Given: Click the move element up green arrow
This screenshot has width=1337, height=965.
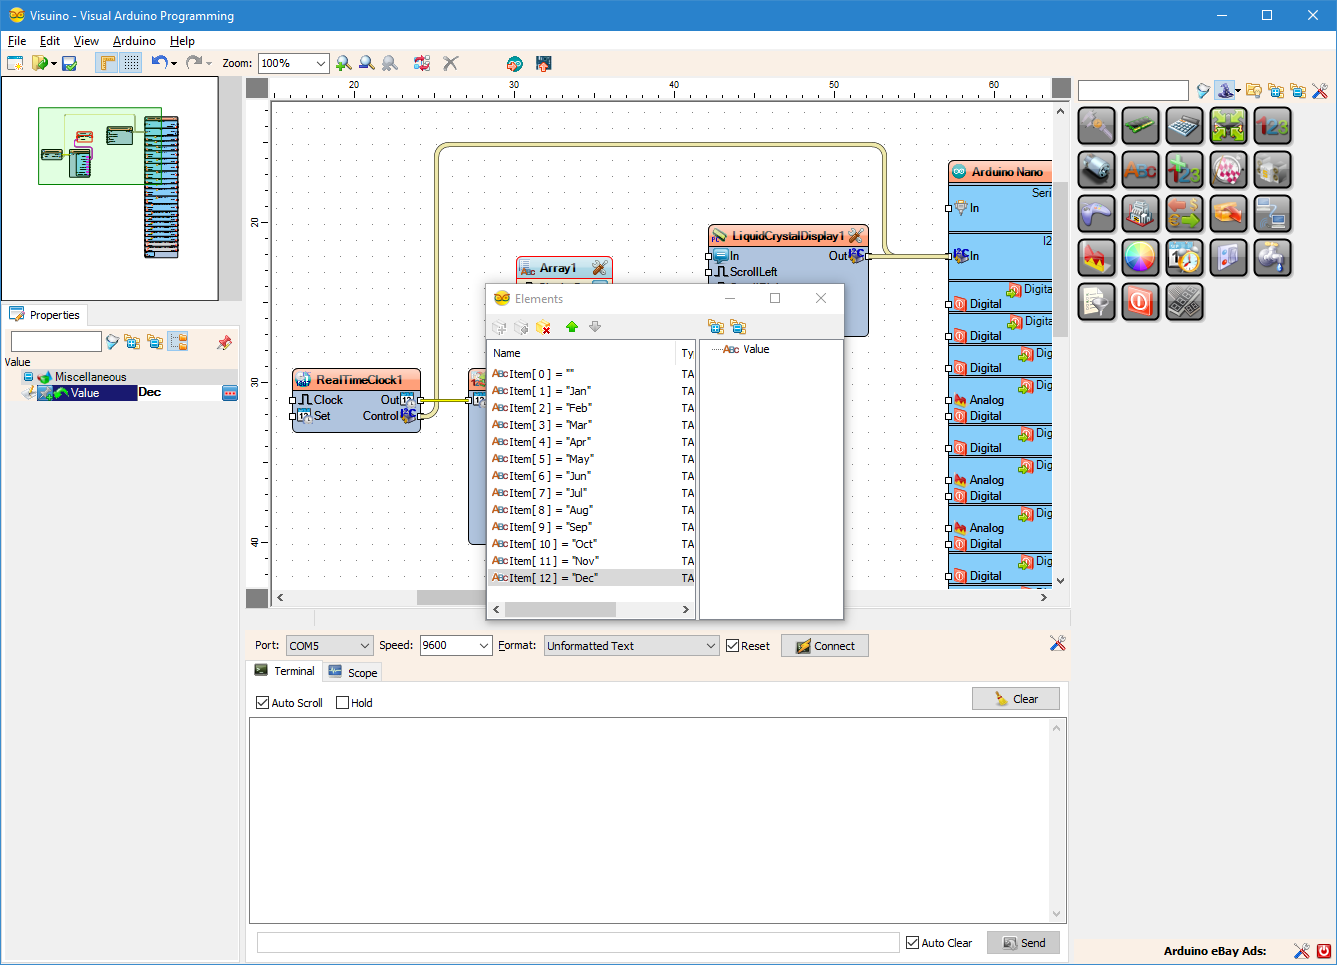Looking at the screenshot, I should pyautogui.click(x=572, y=327).
